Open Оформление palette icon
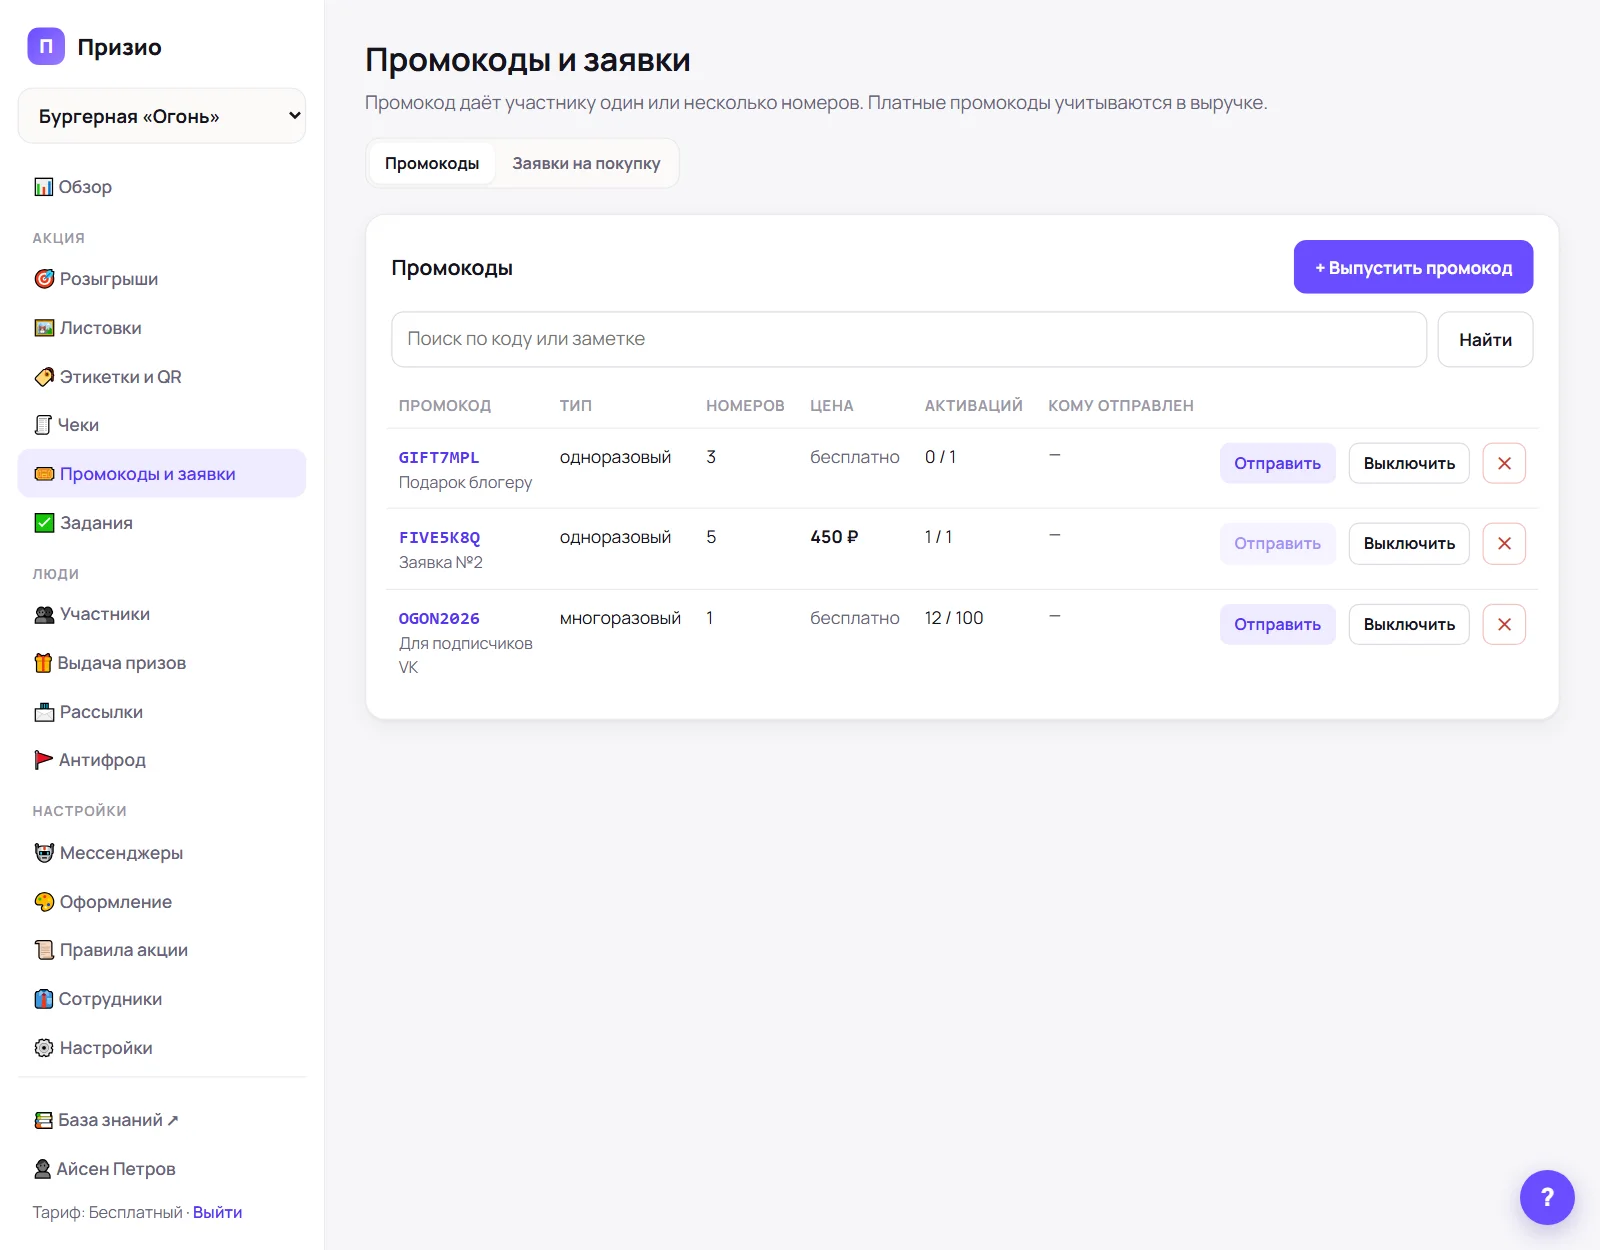The image size is (1600, 1250). (x=44, y=902)
